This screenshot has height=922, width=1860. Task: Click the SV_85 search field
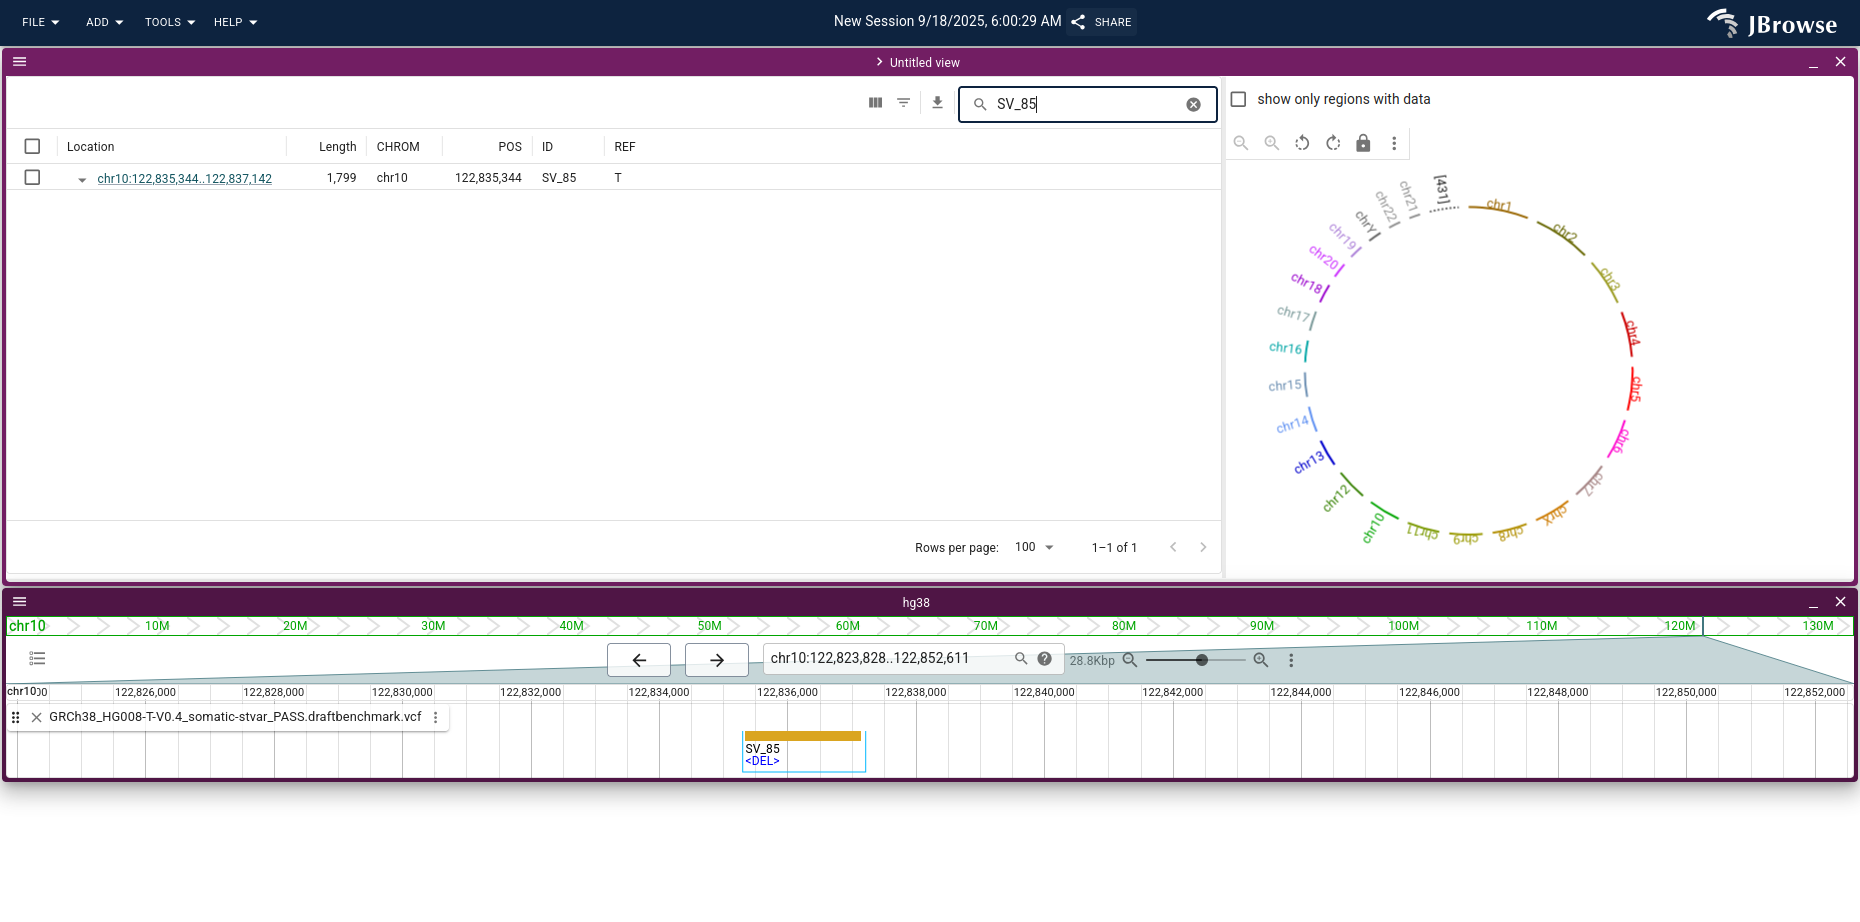point(1087,104)
